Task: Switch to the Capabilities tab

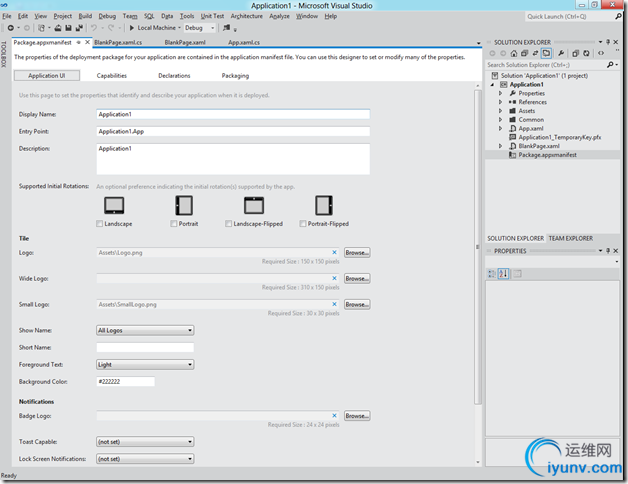Action: click(111, 76)
